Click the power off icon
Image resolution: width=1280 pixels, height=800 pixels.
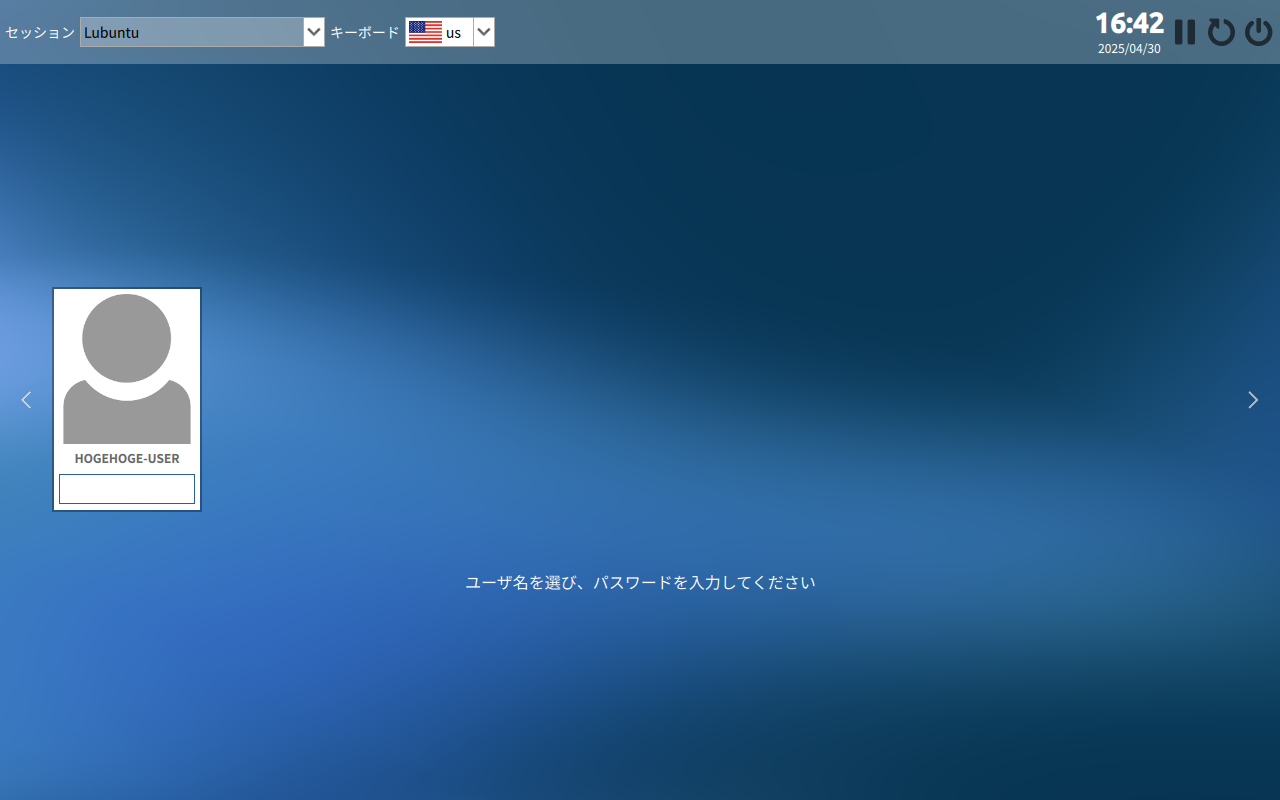(x=1258, y=32)
